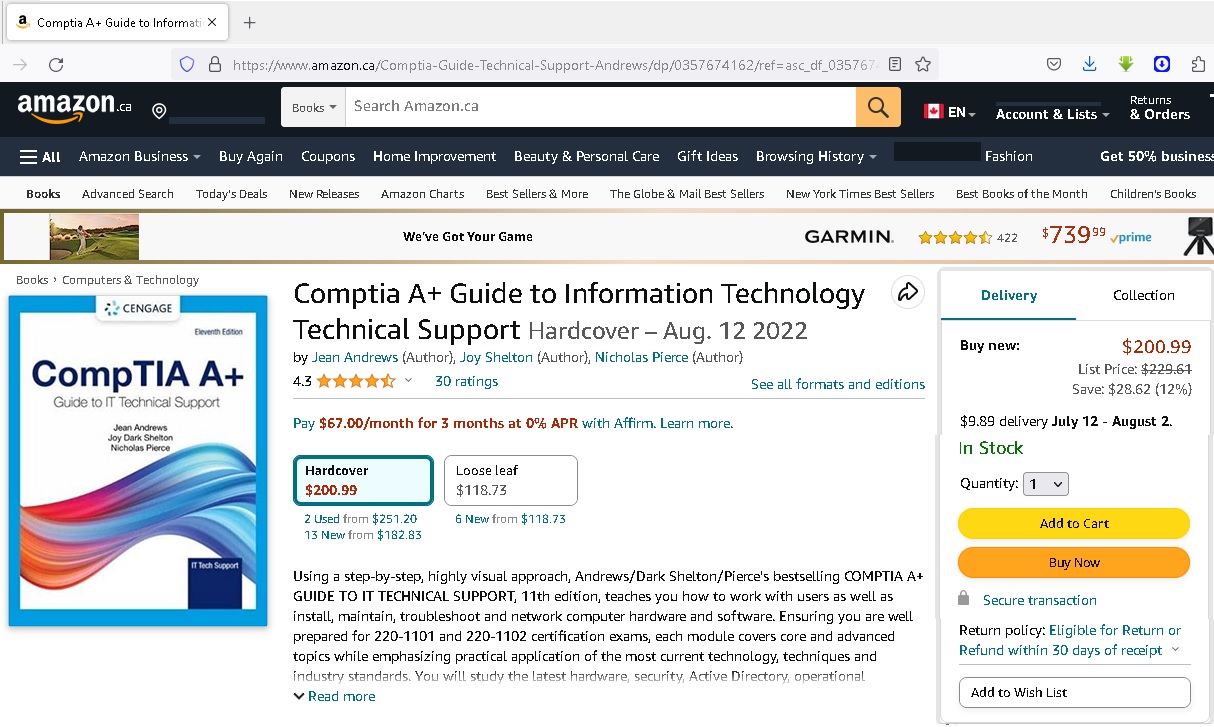Click the Amazon search magnifier button
Image resolution: width=1214 pixels, height=727 pixels.
pyautogui.click(x=878, y=107)
